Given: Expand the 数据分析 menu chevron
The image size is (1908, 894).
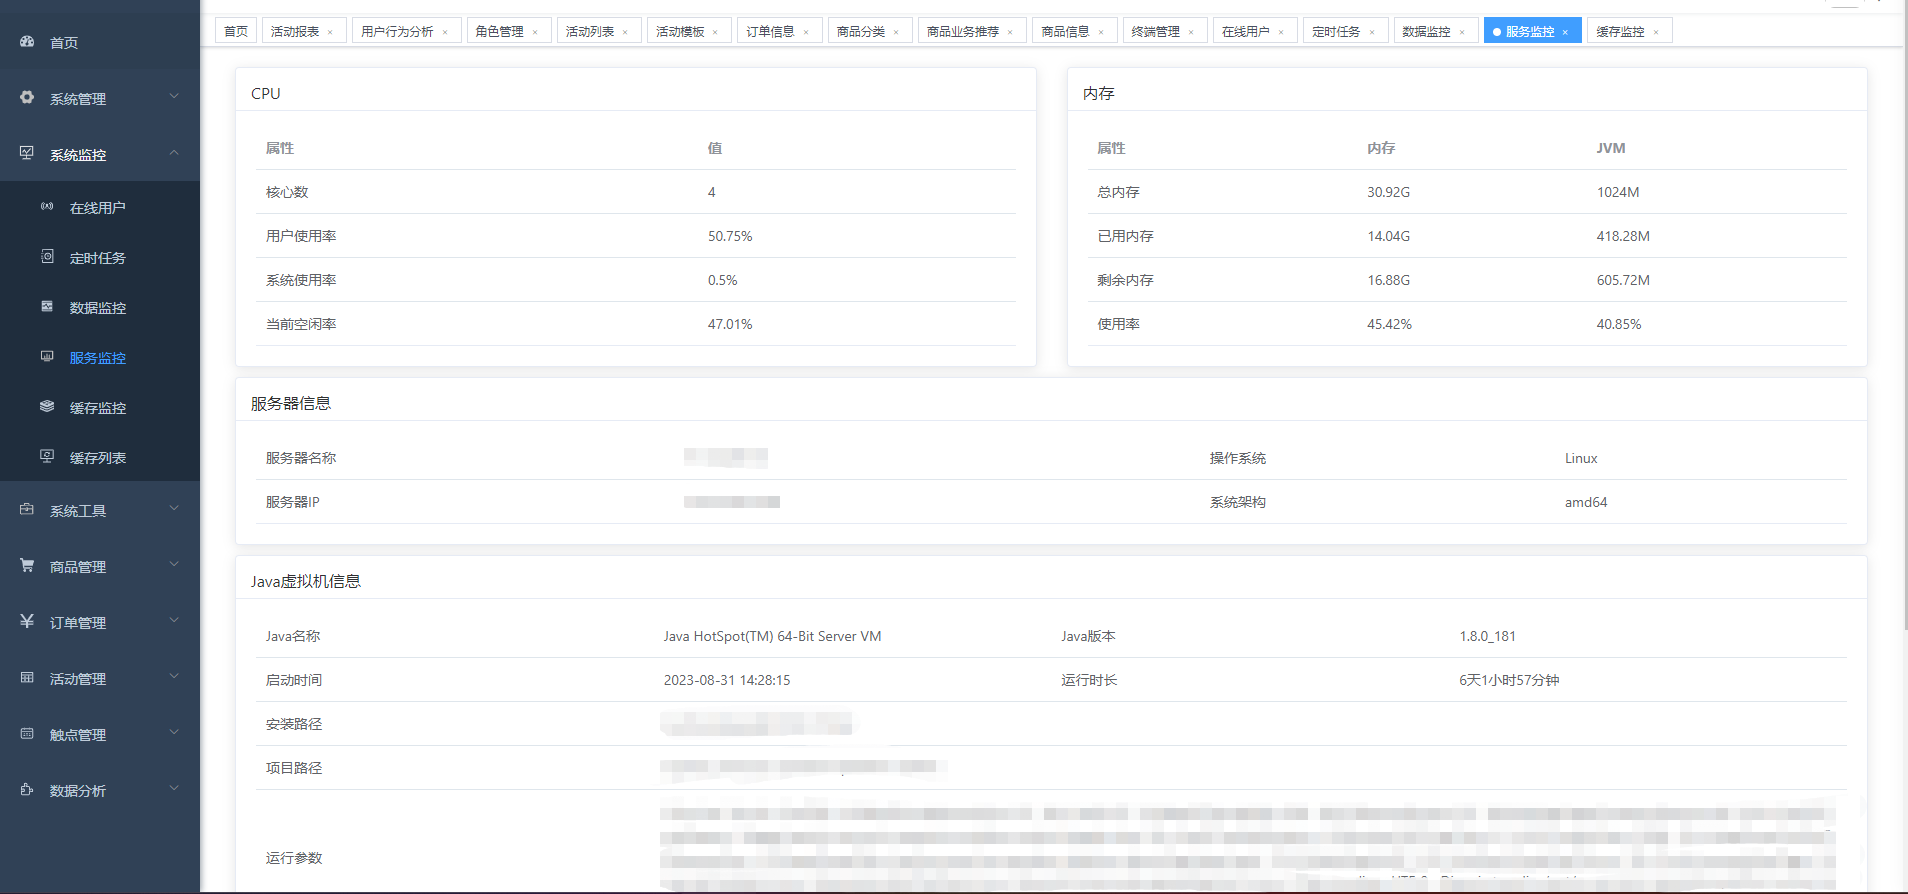Looking at the screenshot, I should tap(174, 789).
